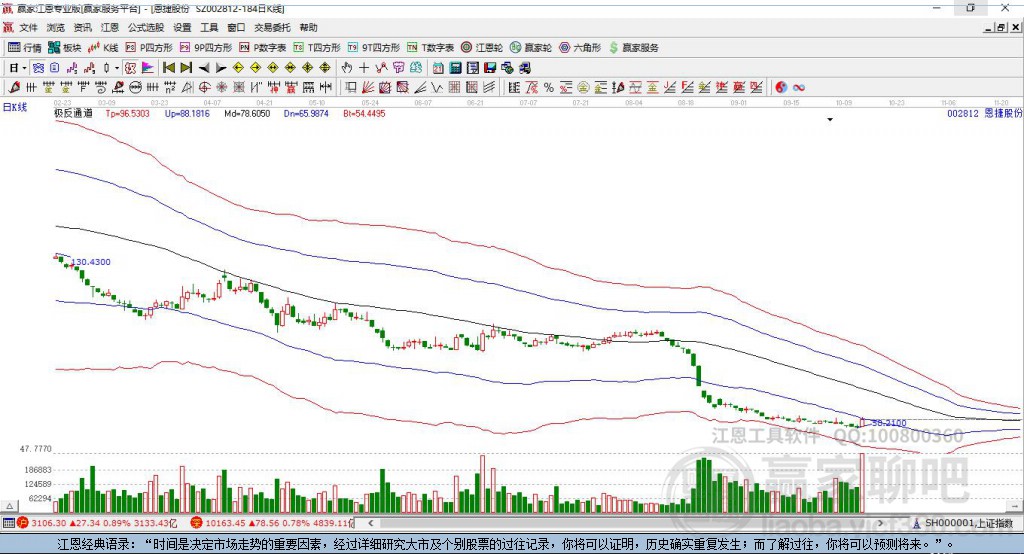Restore the inner chart window
Viewport: 1024px width, 554px height.
point(1001,27)
